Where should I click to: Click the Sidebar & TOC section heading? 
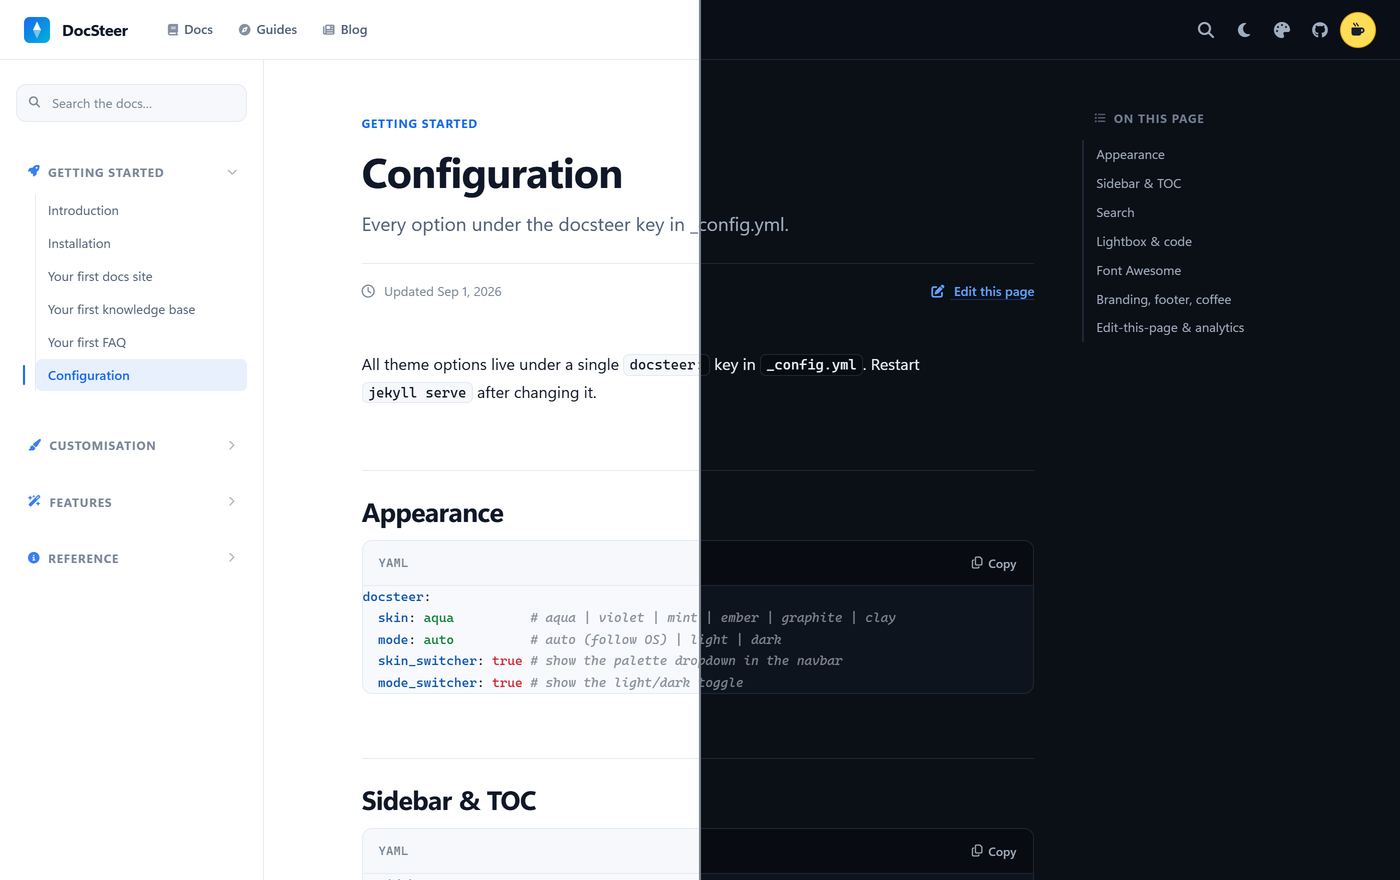449,801
